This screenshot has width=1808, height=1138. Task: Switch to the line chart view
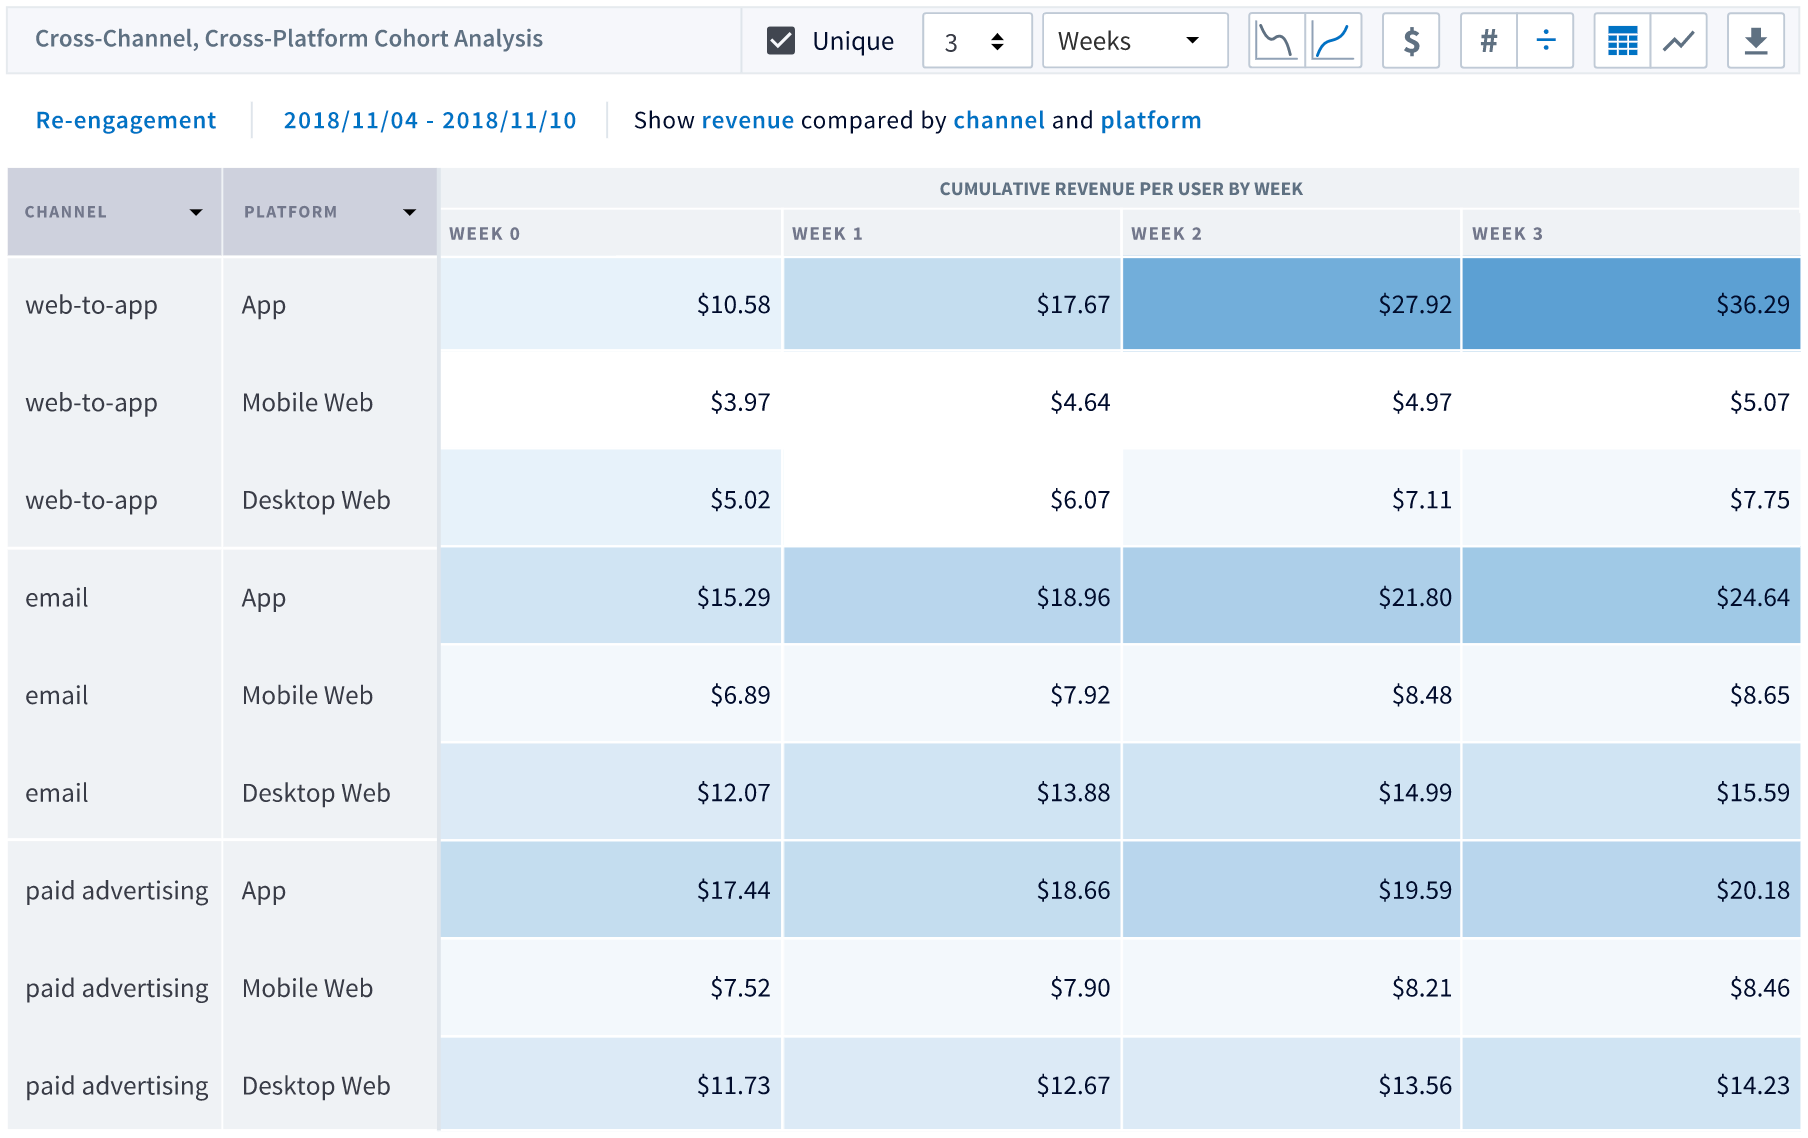tap(1679, 40)
